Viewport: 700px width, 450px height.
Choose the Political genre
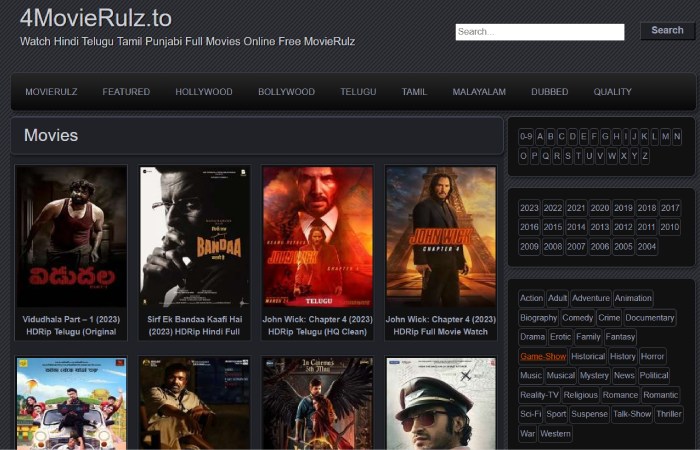[654, 376]
